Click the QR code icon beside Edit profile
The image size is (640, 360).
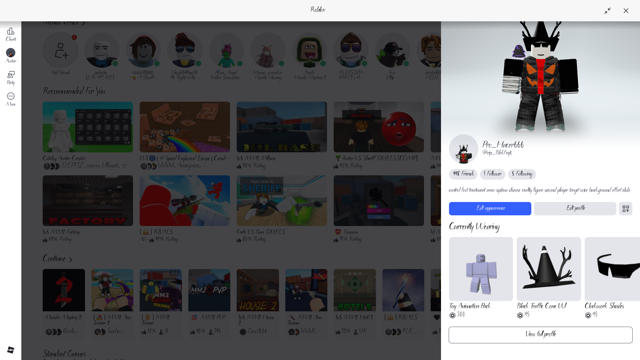coord(625,209)
